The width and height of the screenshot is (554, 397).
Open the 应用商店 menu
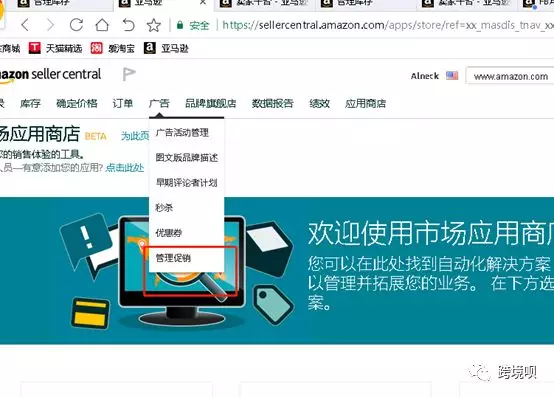point(365,103)
